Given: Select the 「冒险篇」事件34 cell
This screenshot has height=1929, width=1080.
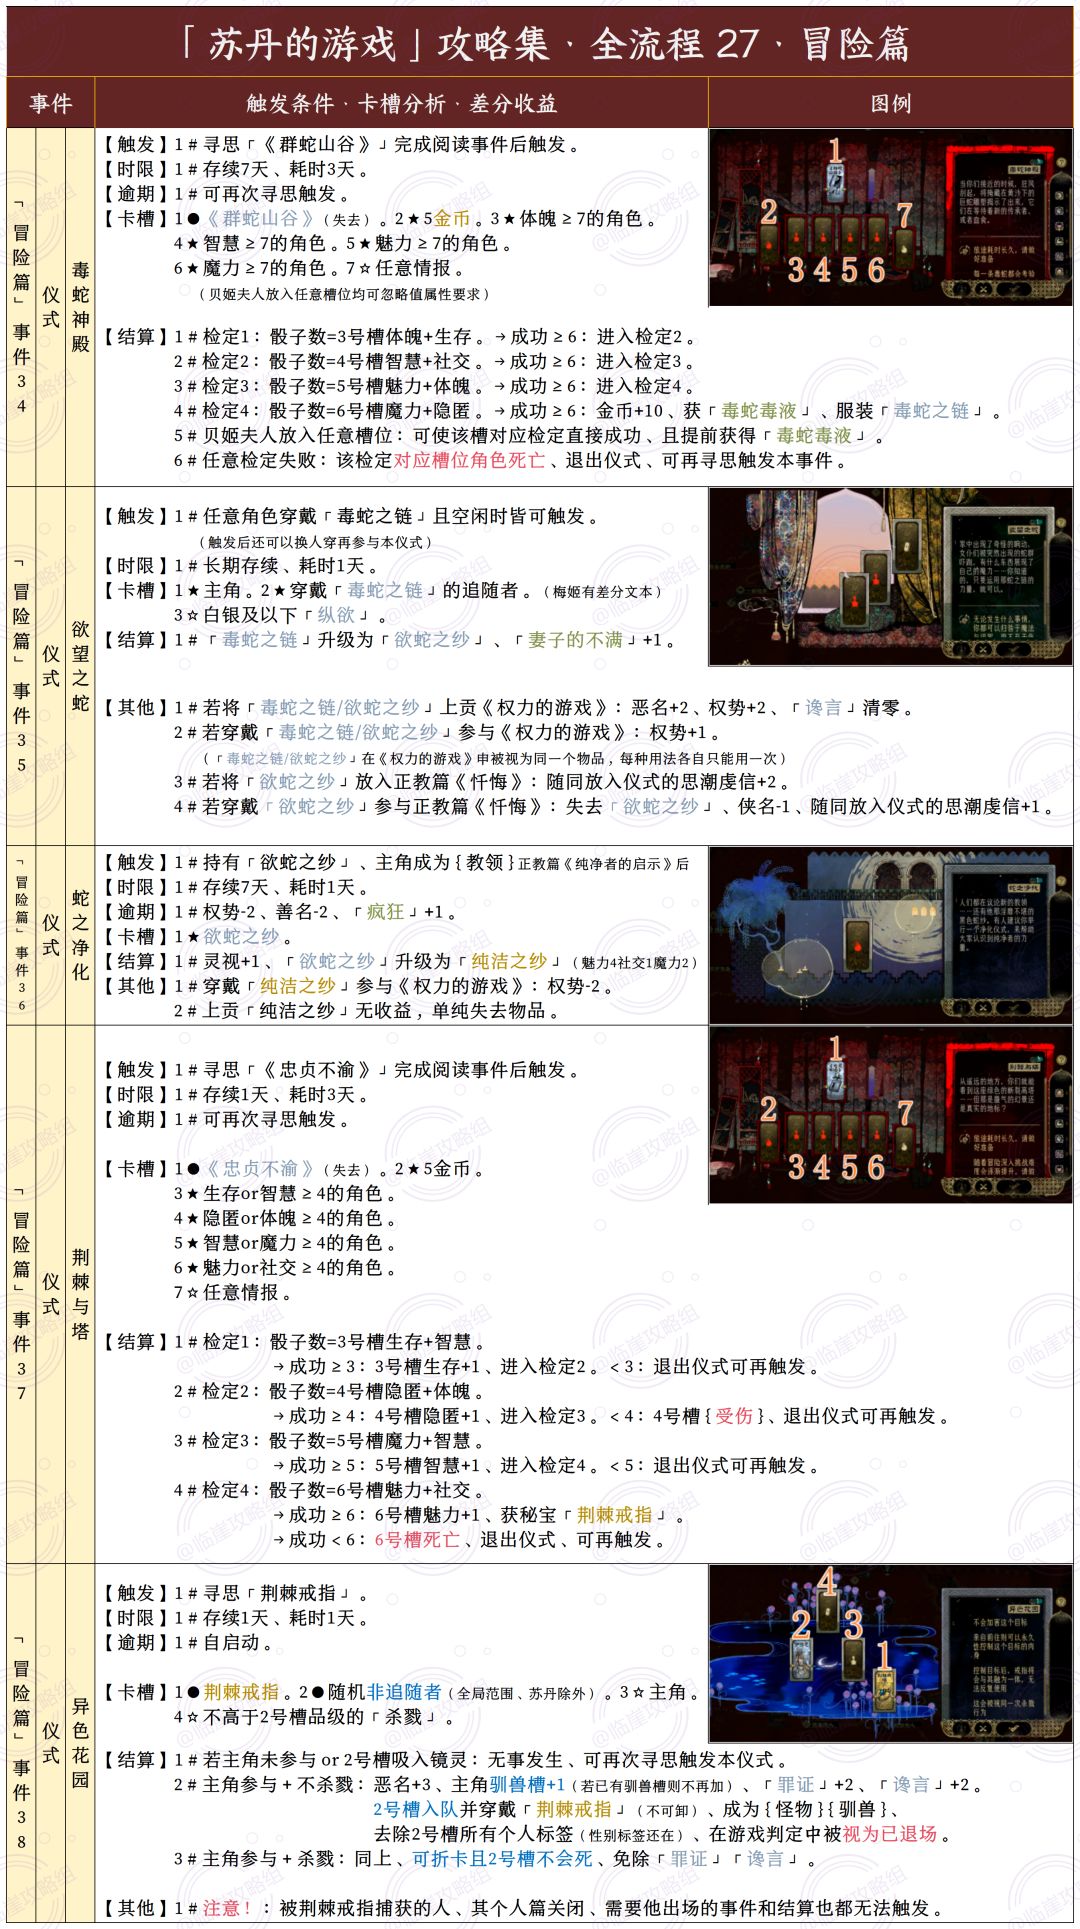Looking at the screenshot, I should [x=22, y=307].
